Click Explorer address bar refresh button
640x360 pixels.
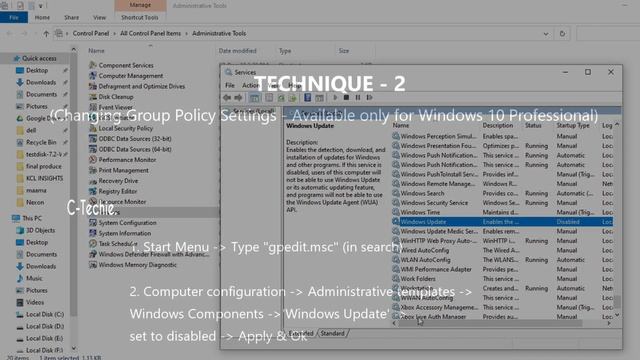[562, 34]
